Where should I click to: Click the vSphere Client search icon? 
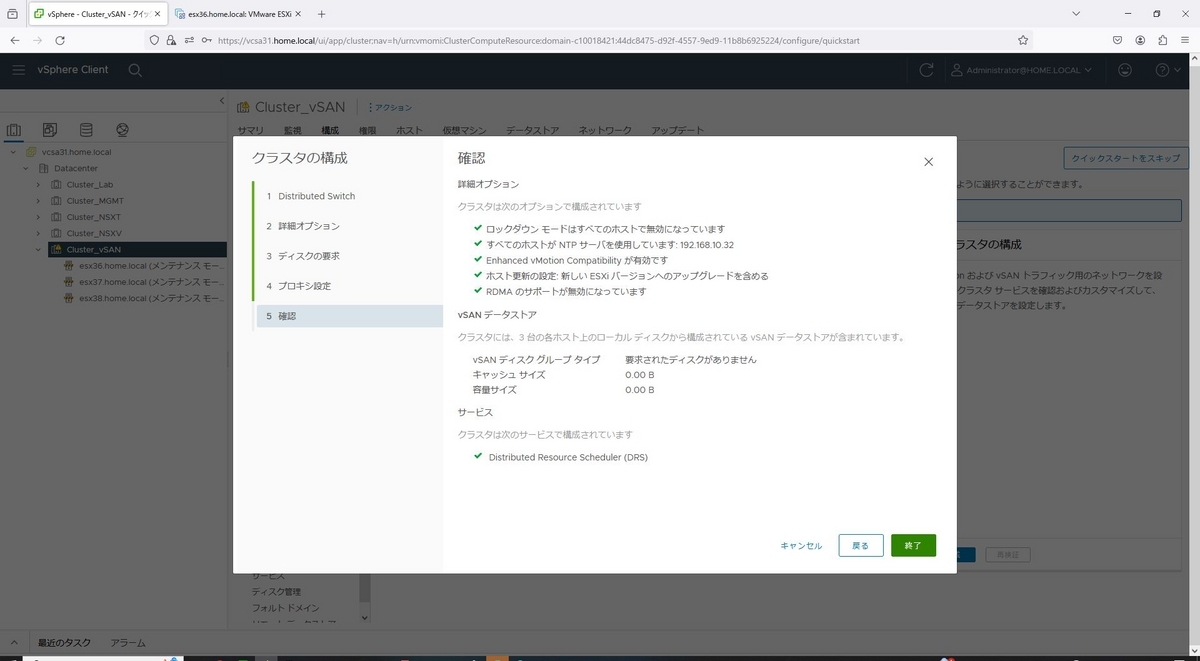tap(135, 70)
